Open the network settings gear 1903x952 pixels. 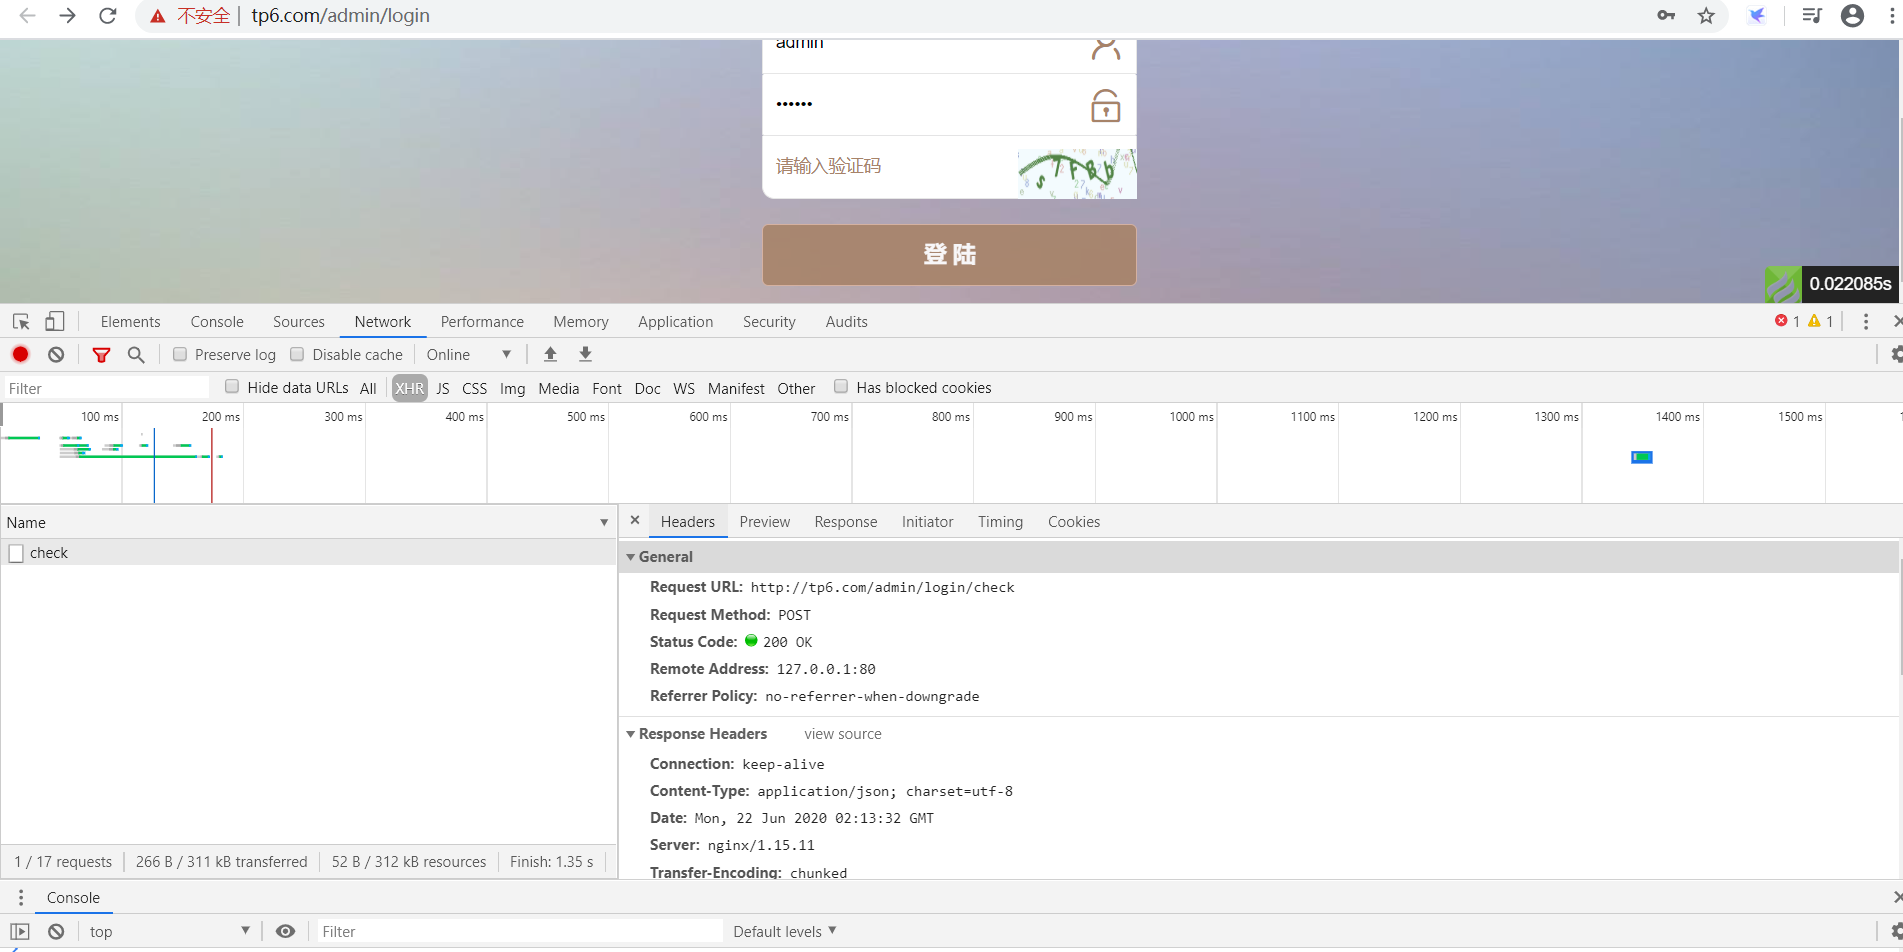(x=1895, y=354)
